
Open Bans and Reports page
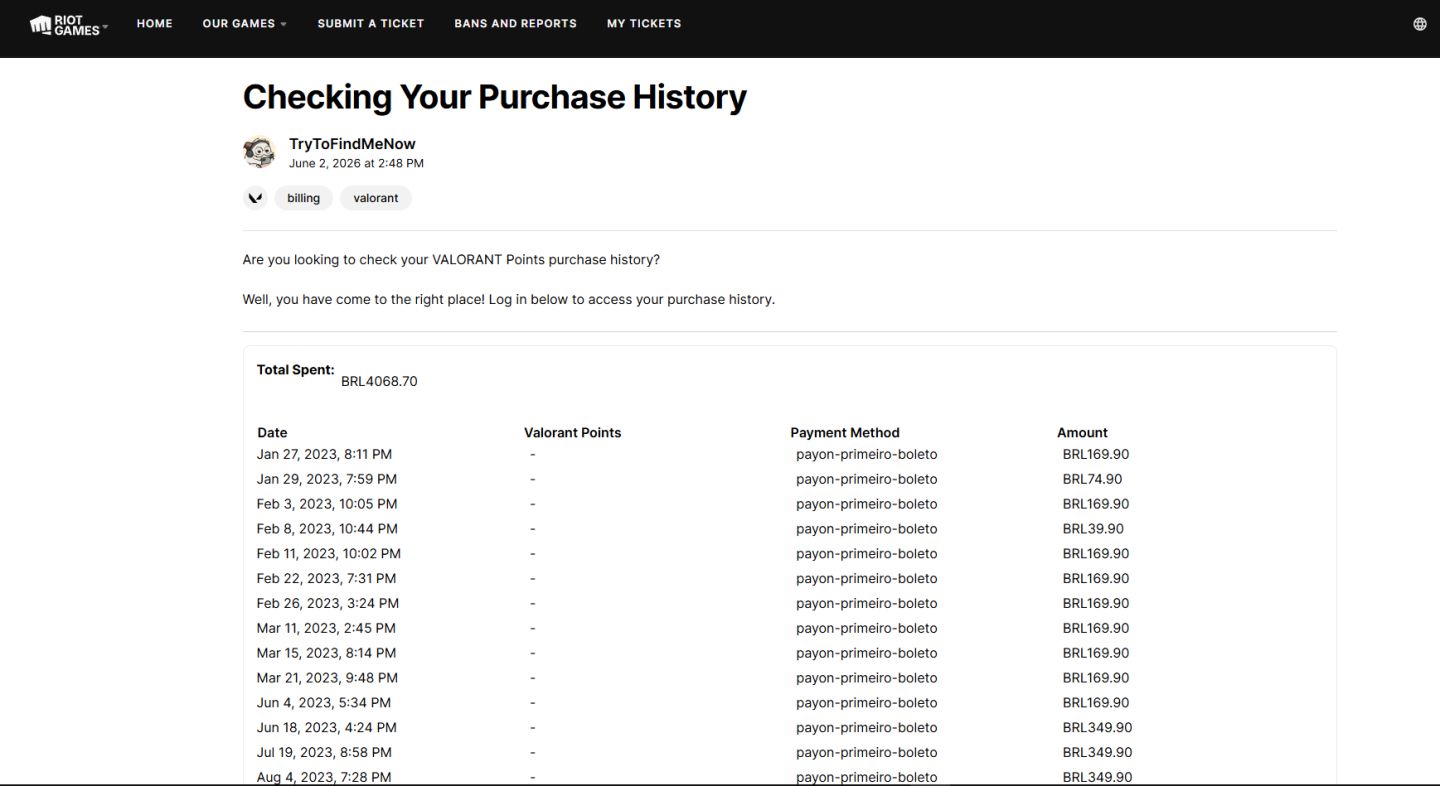coord(515,23)
